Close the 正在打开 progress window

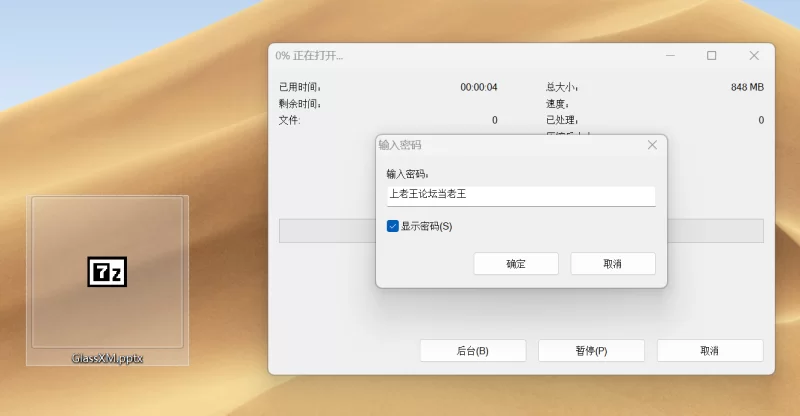coord(754,56)
